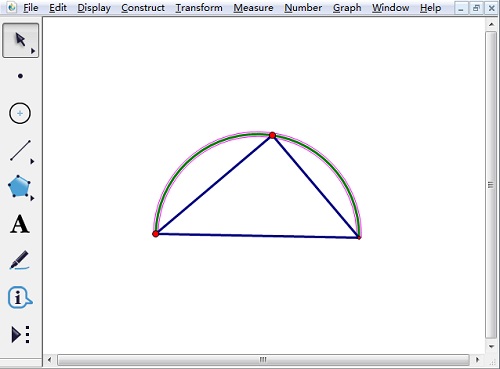Select the Straightedge segment tool
Screen dimensions: 500x369
pyautogui.click(x=20, y=150)
